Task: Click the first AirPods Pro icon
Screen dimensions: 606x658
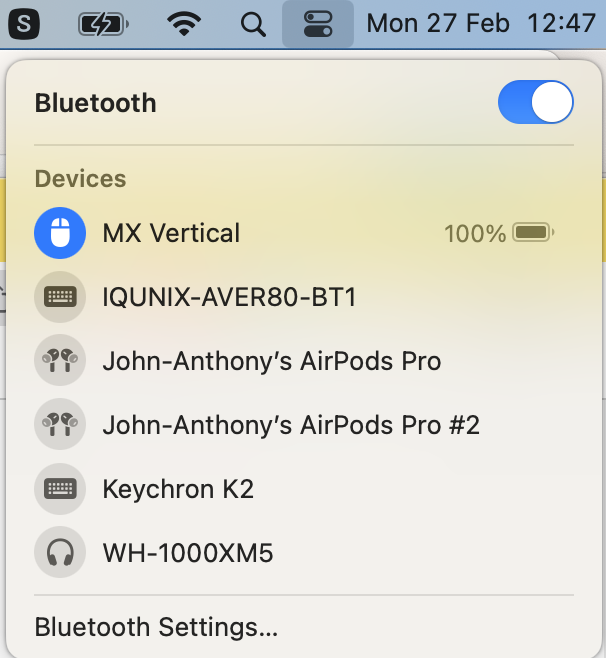Action: click(58, 361)
